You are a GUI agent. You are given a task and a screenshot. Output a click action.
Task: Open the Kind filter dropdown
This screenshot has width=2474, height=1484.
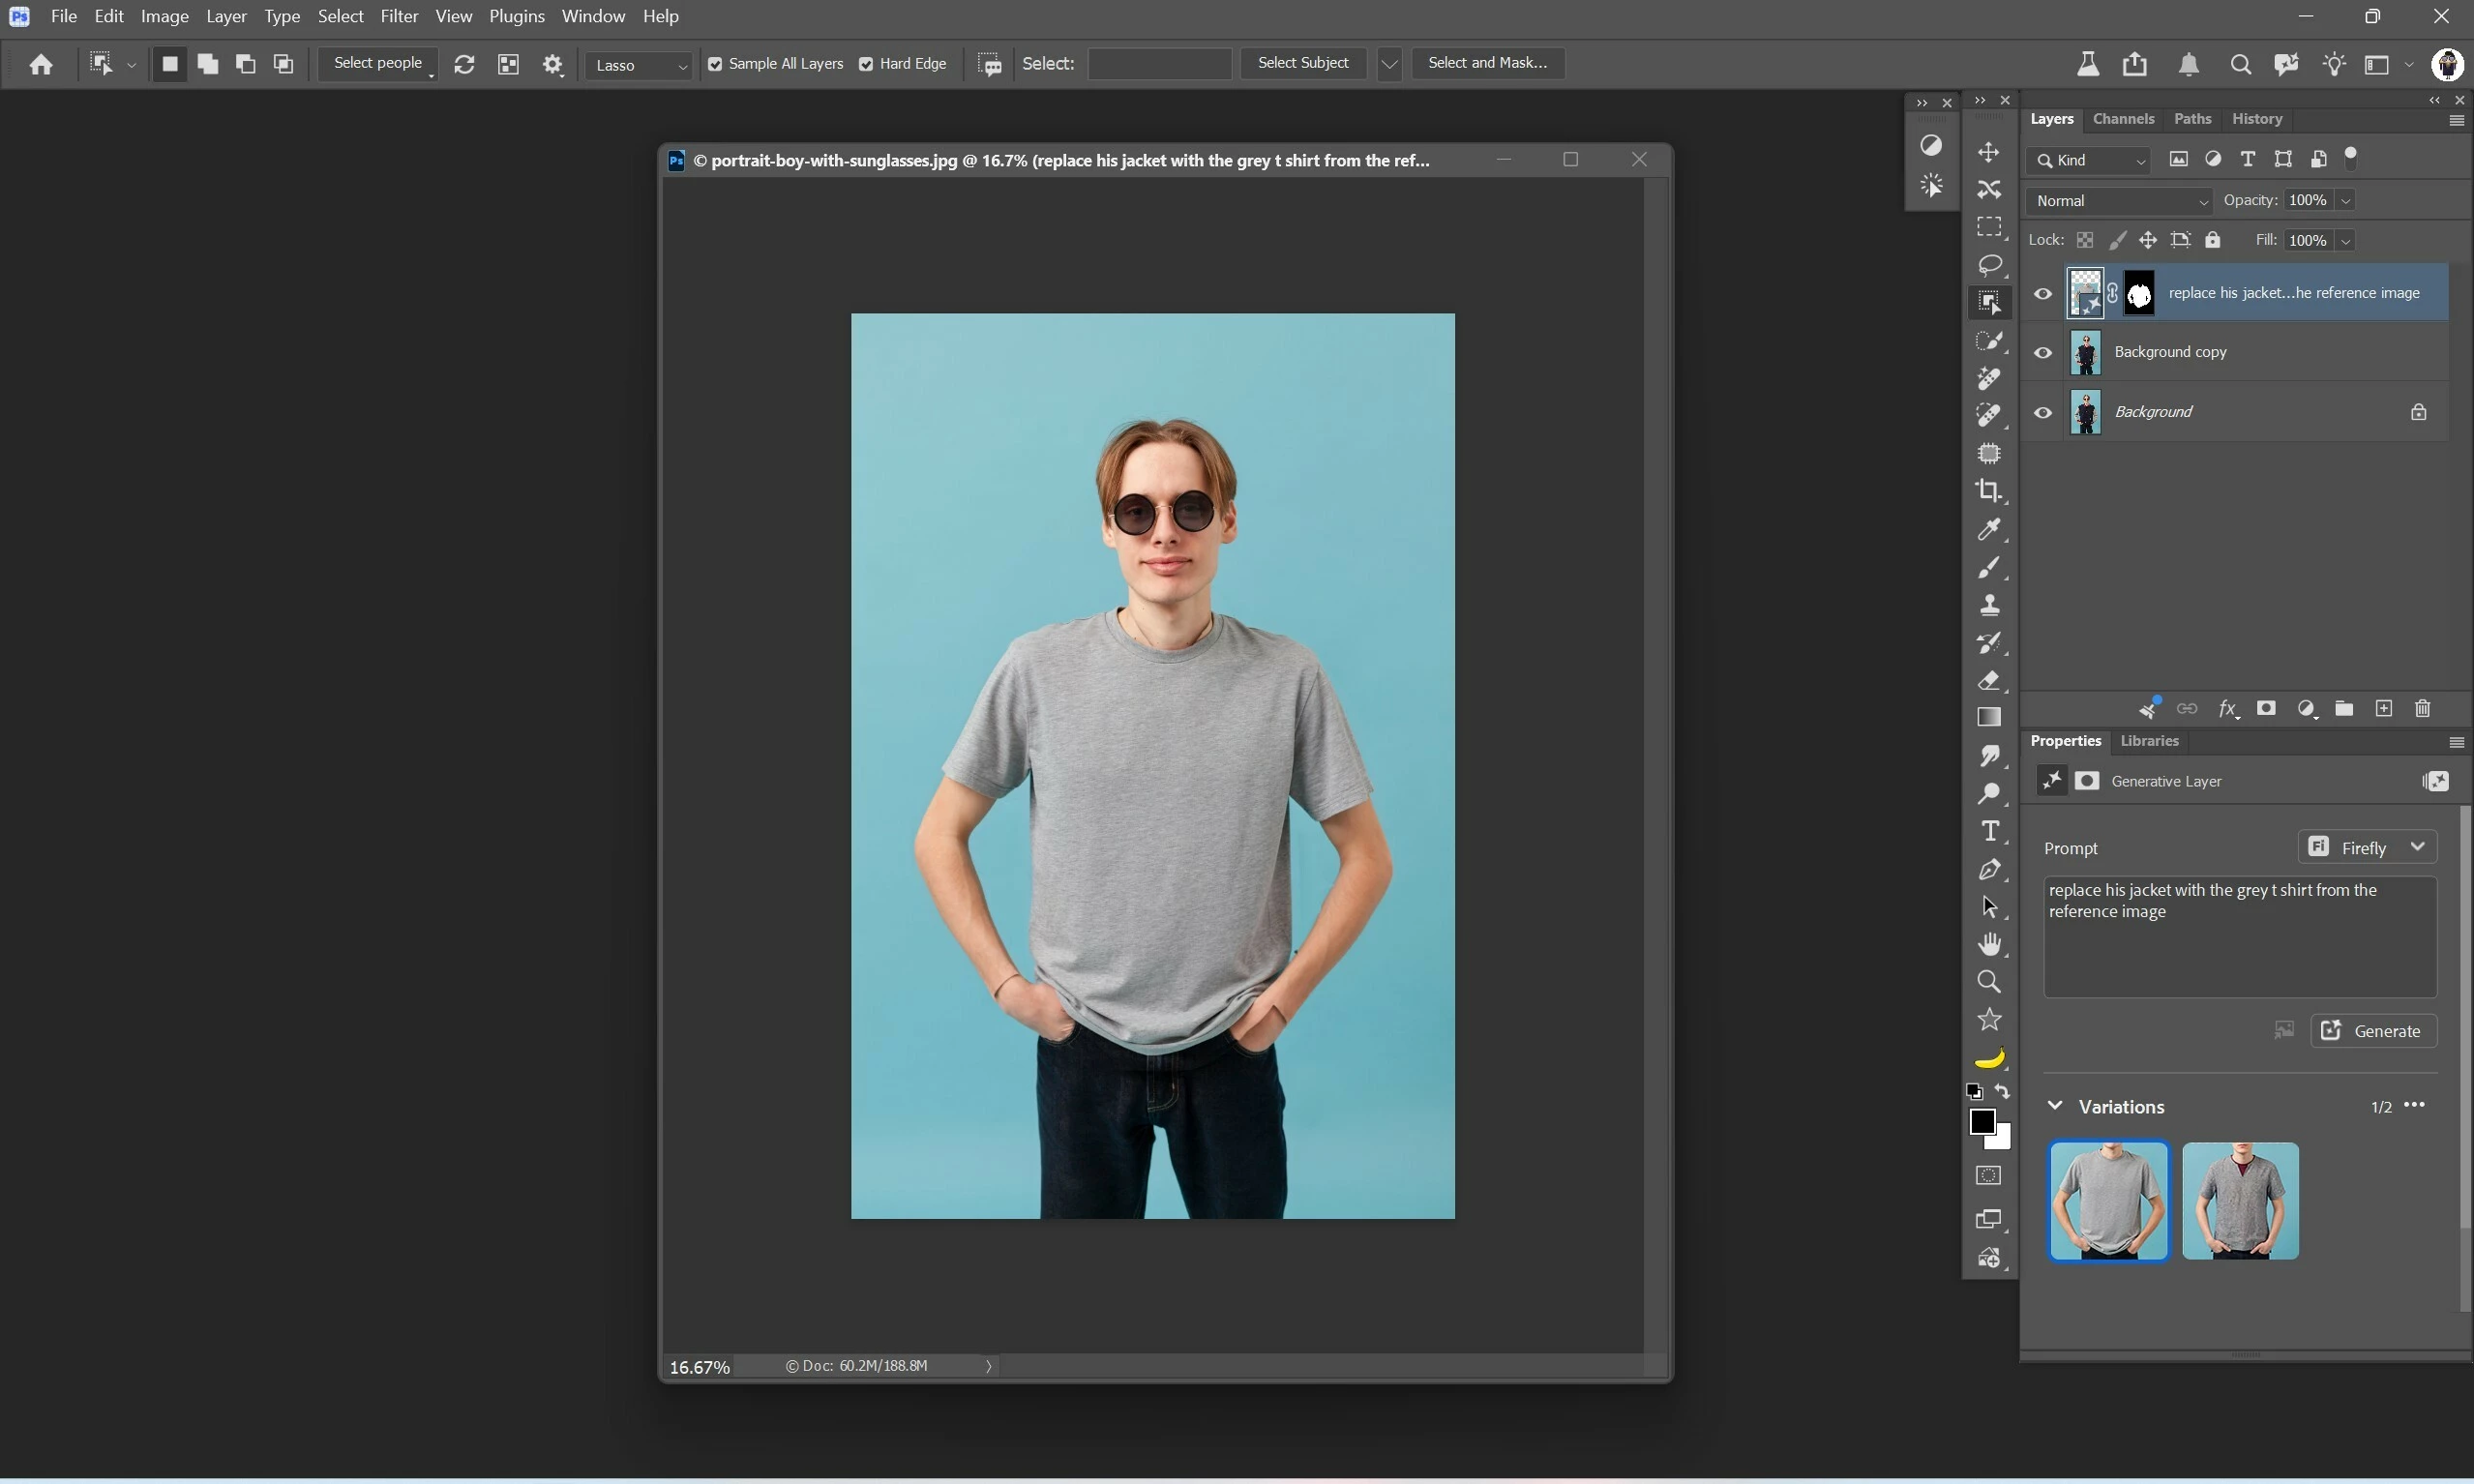(2088, 160)
